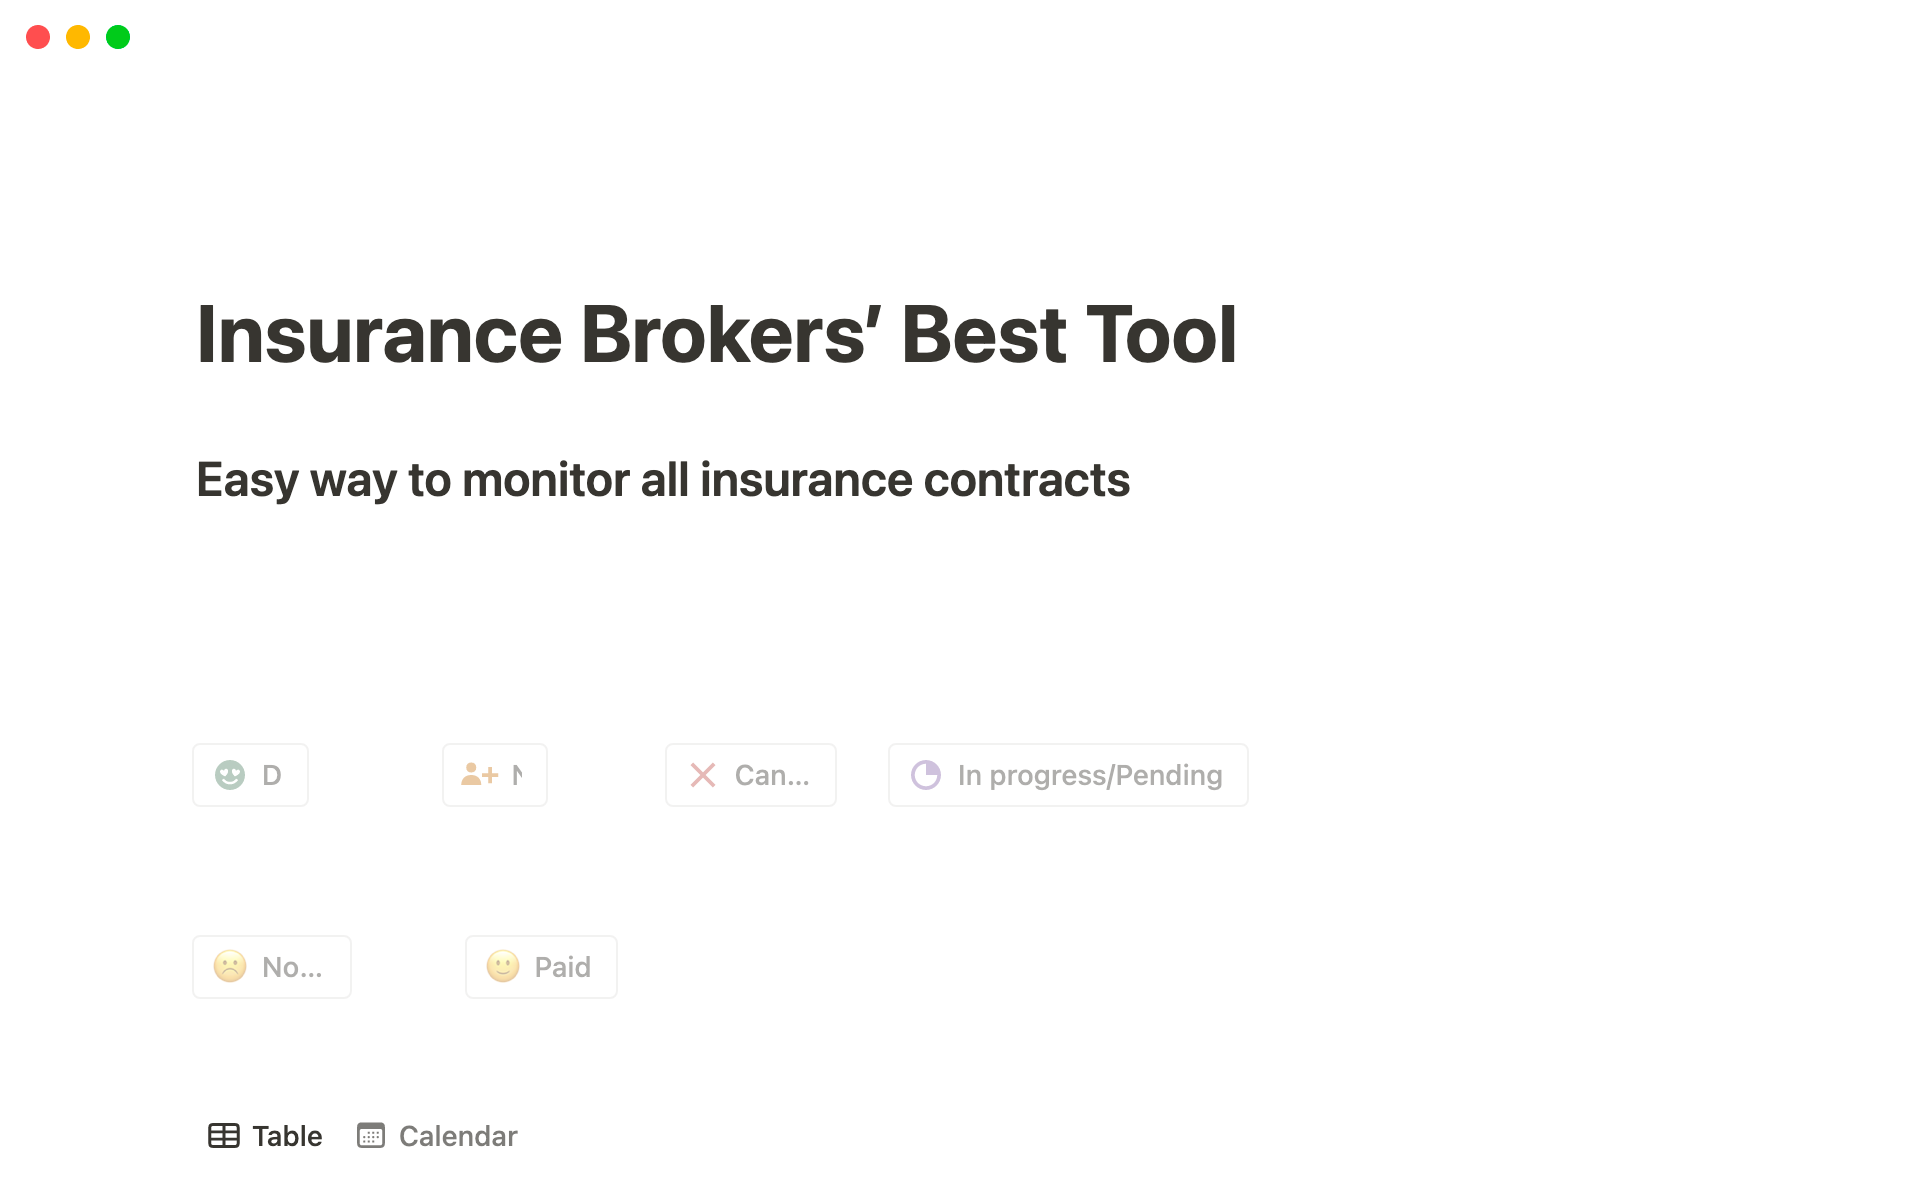Click the truncated "No..." button text
The width and height of the screenshot is (1920, 1200).
[292, 967]
